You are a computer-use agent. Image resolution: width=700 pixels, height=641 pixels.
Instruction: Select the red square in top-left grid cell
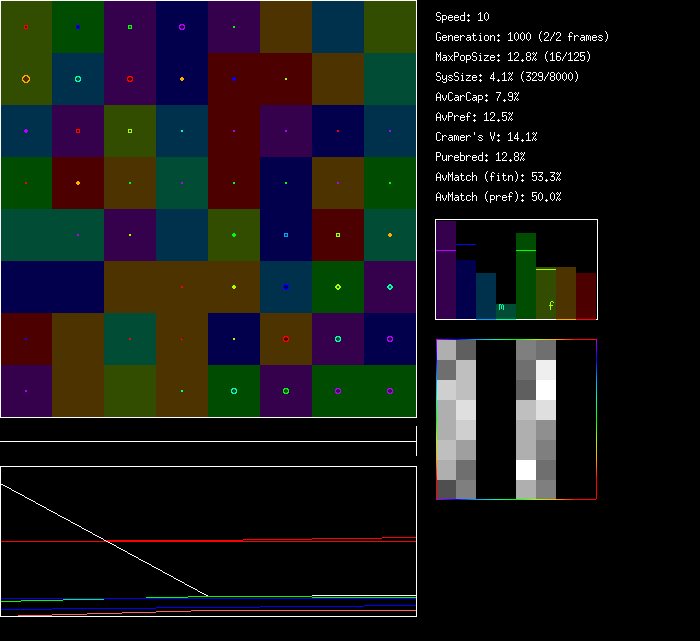click(x=26, y=27)
